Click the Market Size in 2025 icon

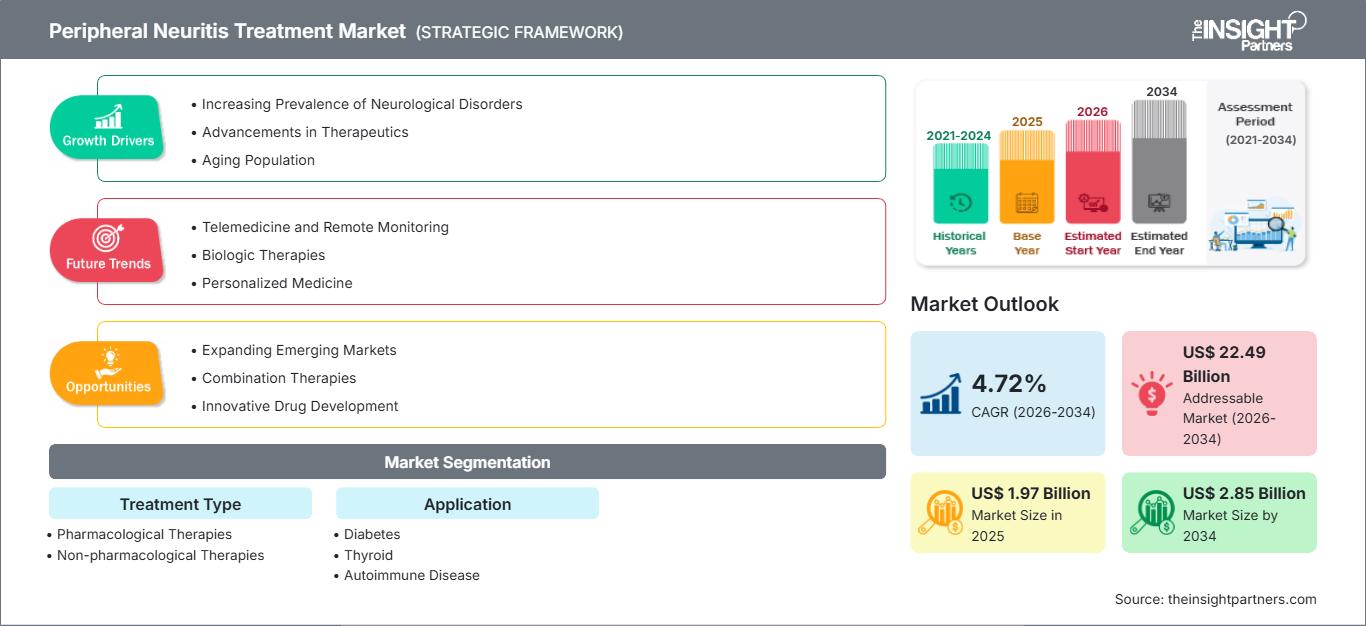[942, 513]
